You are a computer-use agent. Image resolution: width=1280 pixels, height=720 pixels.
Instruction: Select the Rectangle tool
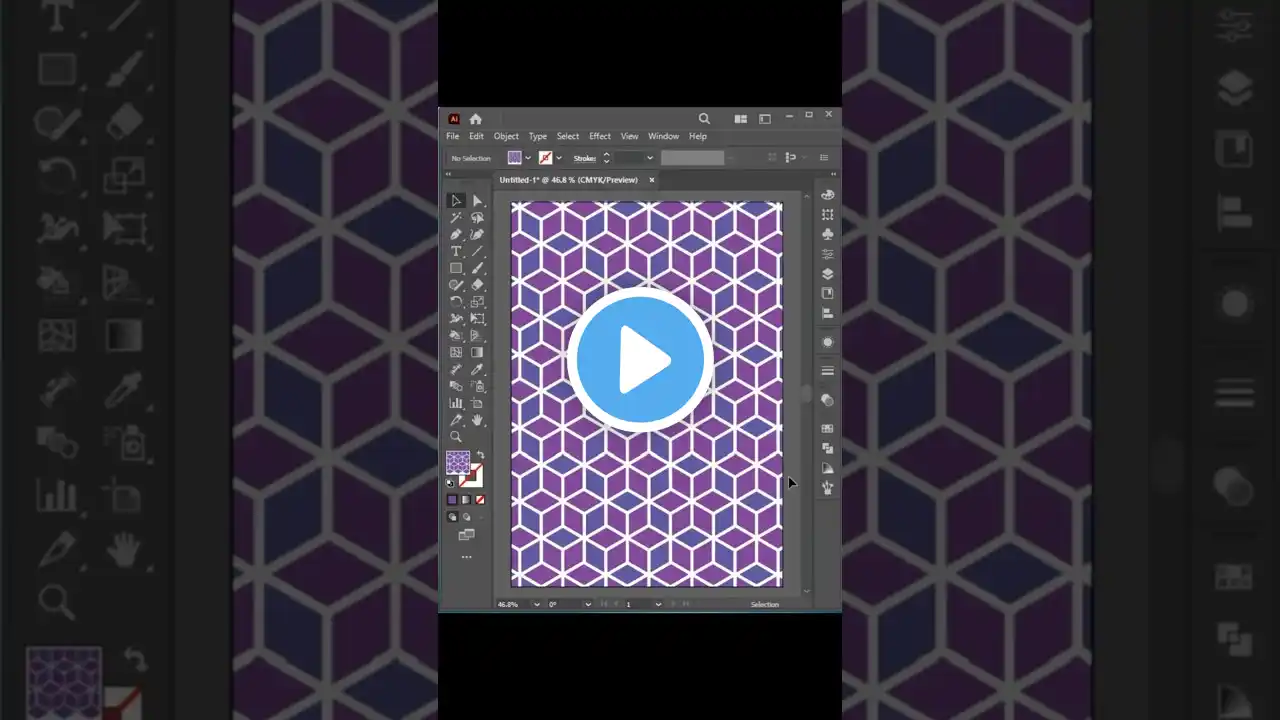(456, 268)
